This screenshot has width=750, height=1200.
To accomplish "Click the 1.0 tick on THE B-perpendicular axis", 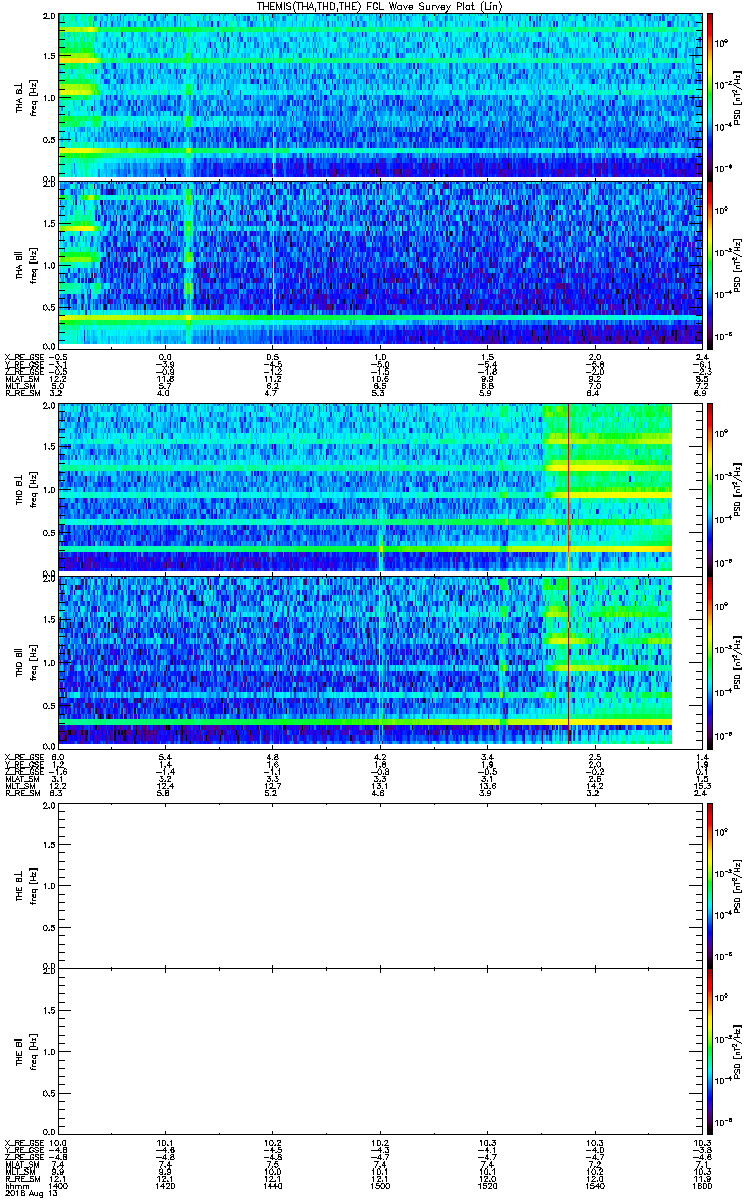I will pos(49,886).
